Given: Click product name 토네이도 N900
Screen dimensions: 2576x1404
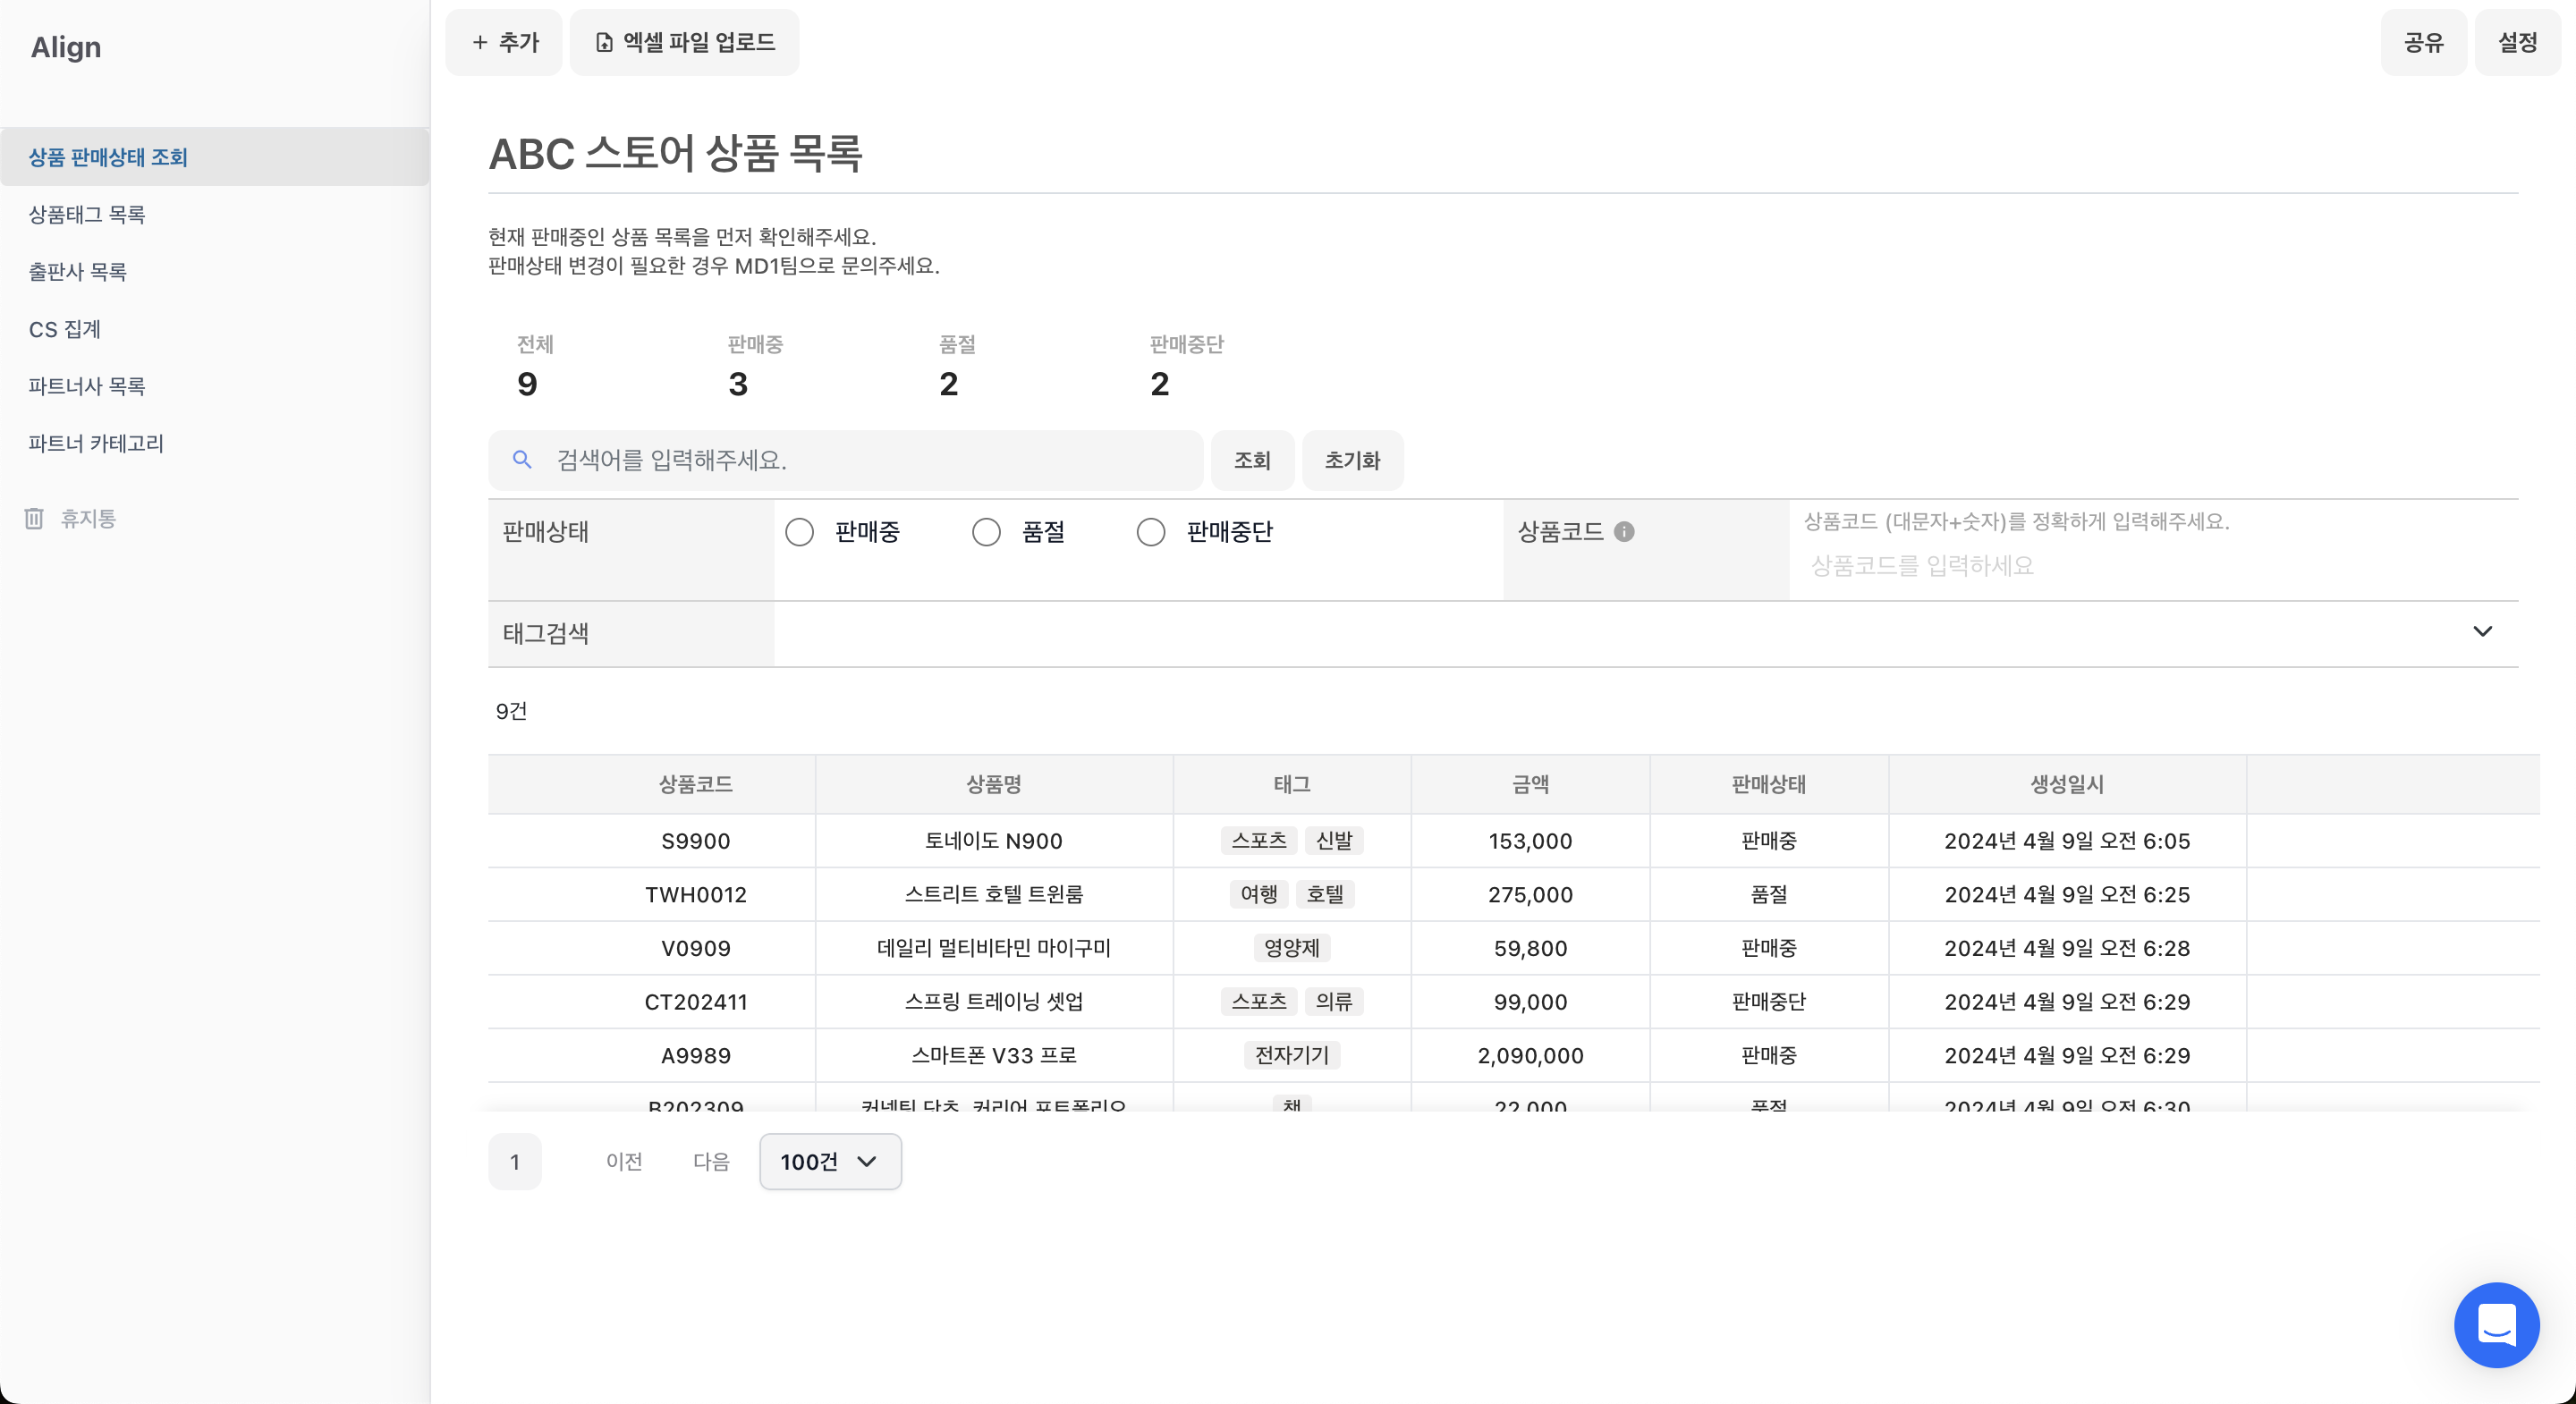Looking at the screenshot, I should point(993,842).
